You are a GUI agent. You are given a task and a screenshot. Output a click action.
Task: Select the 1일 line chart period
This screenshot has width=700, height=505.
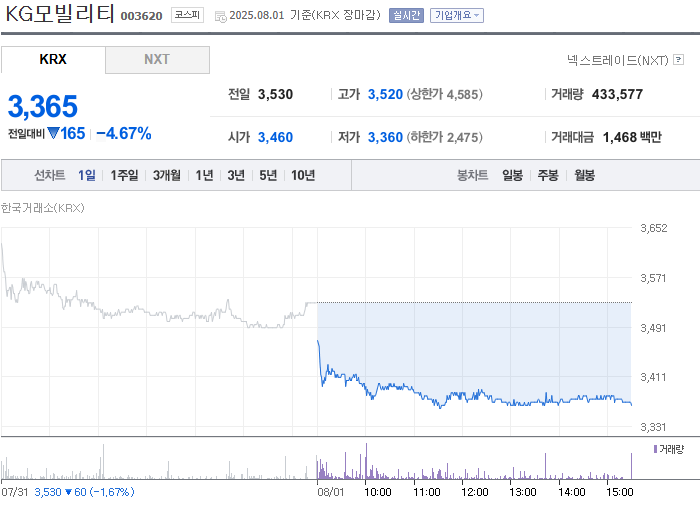(87, 175)
